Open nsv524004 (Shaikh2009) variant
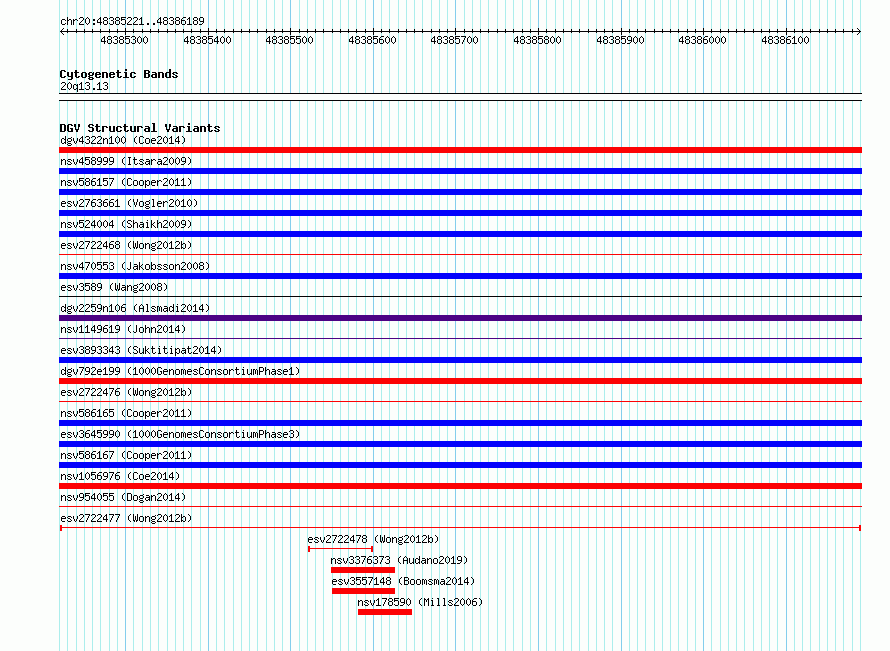The width and height of the screenshot is (890, 651). click(x=126, y=224)
